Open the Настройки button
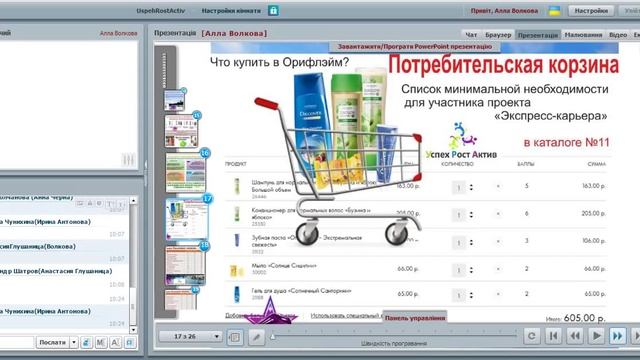This screenshot has width=640, height=360. [591, 11]
